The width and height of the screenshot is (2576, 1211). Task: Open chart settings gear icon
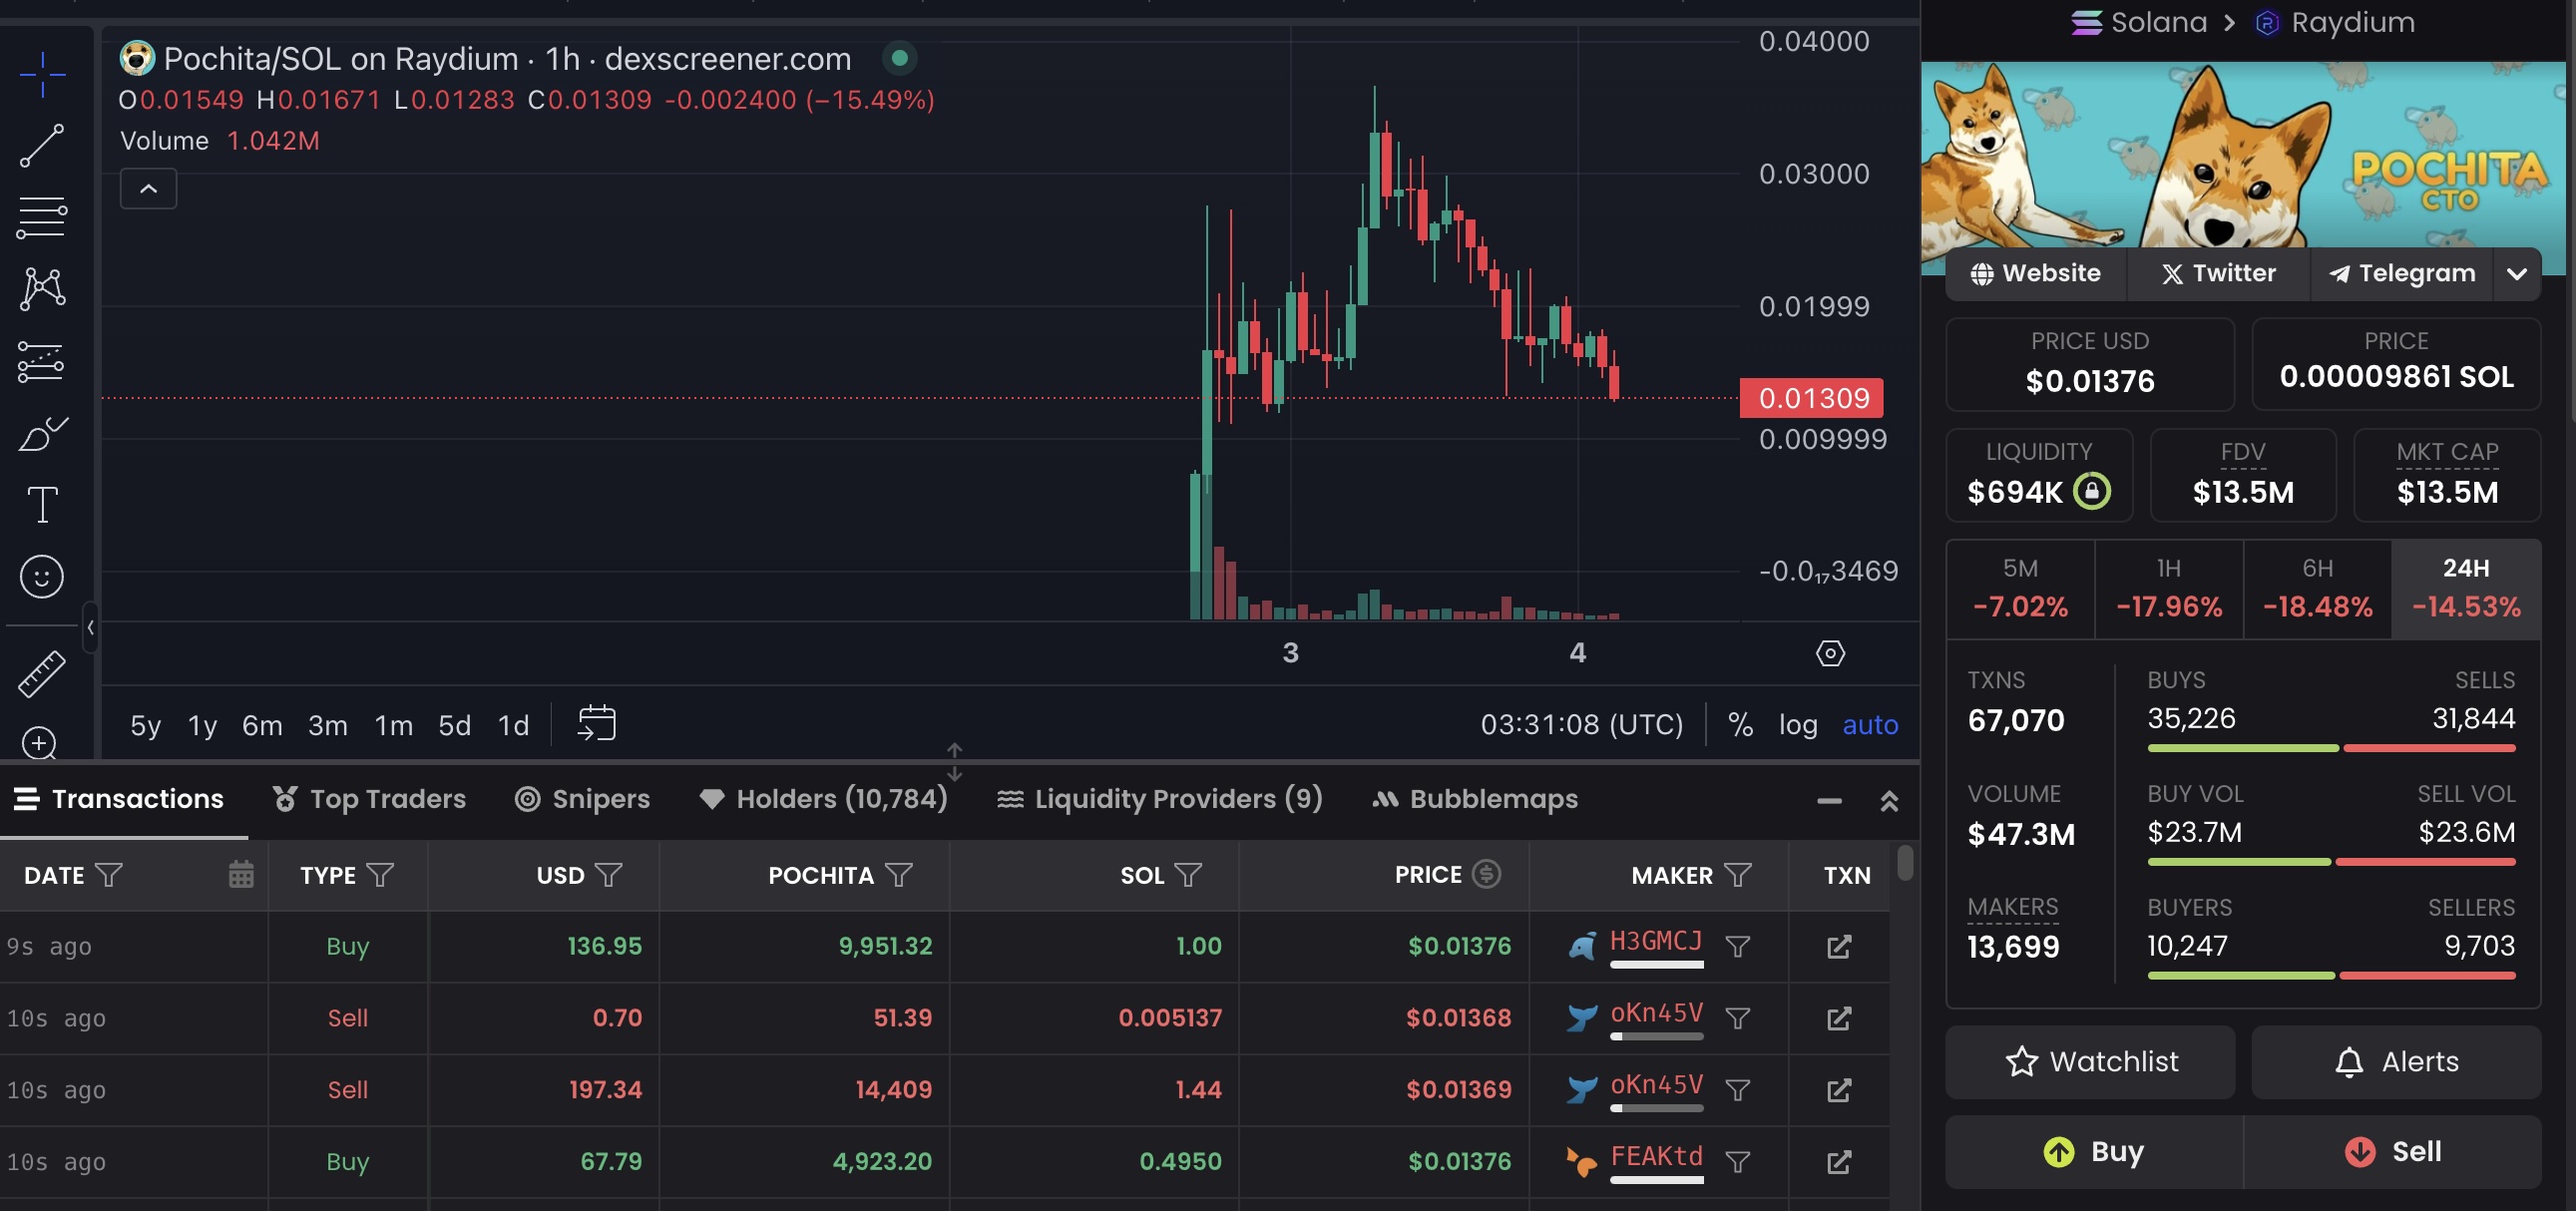[x=1830, y=653]
